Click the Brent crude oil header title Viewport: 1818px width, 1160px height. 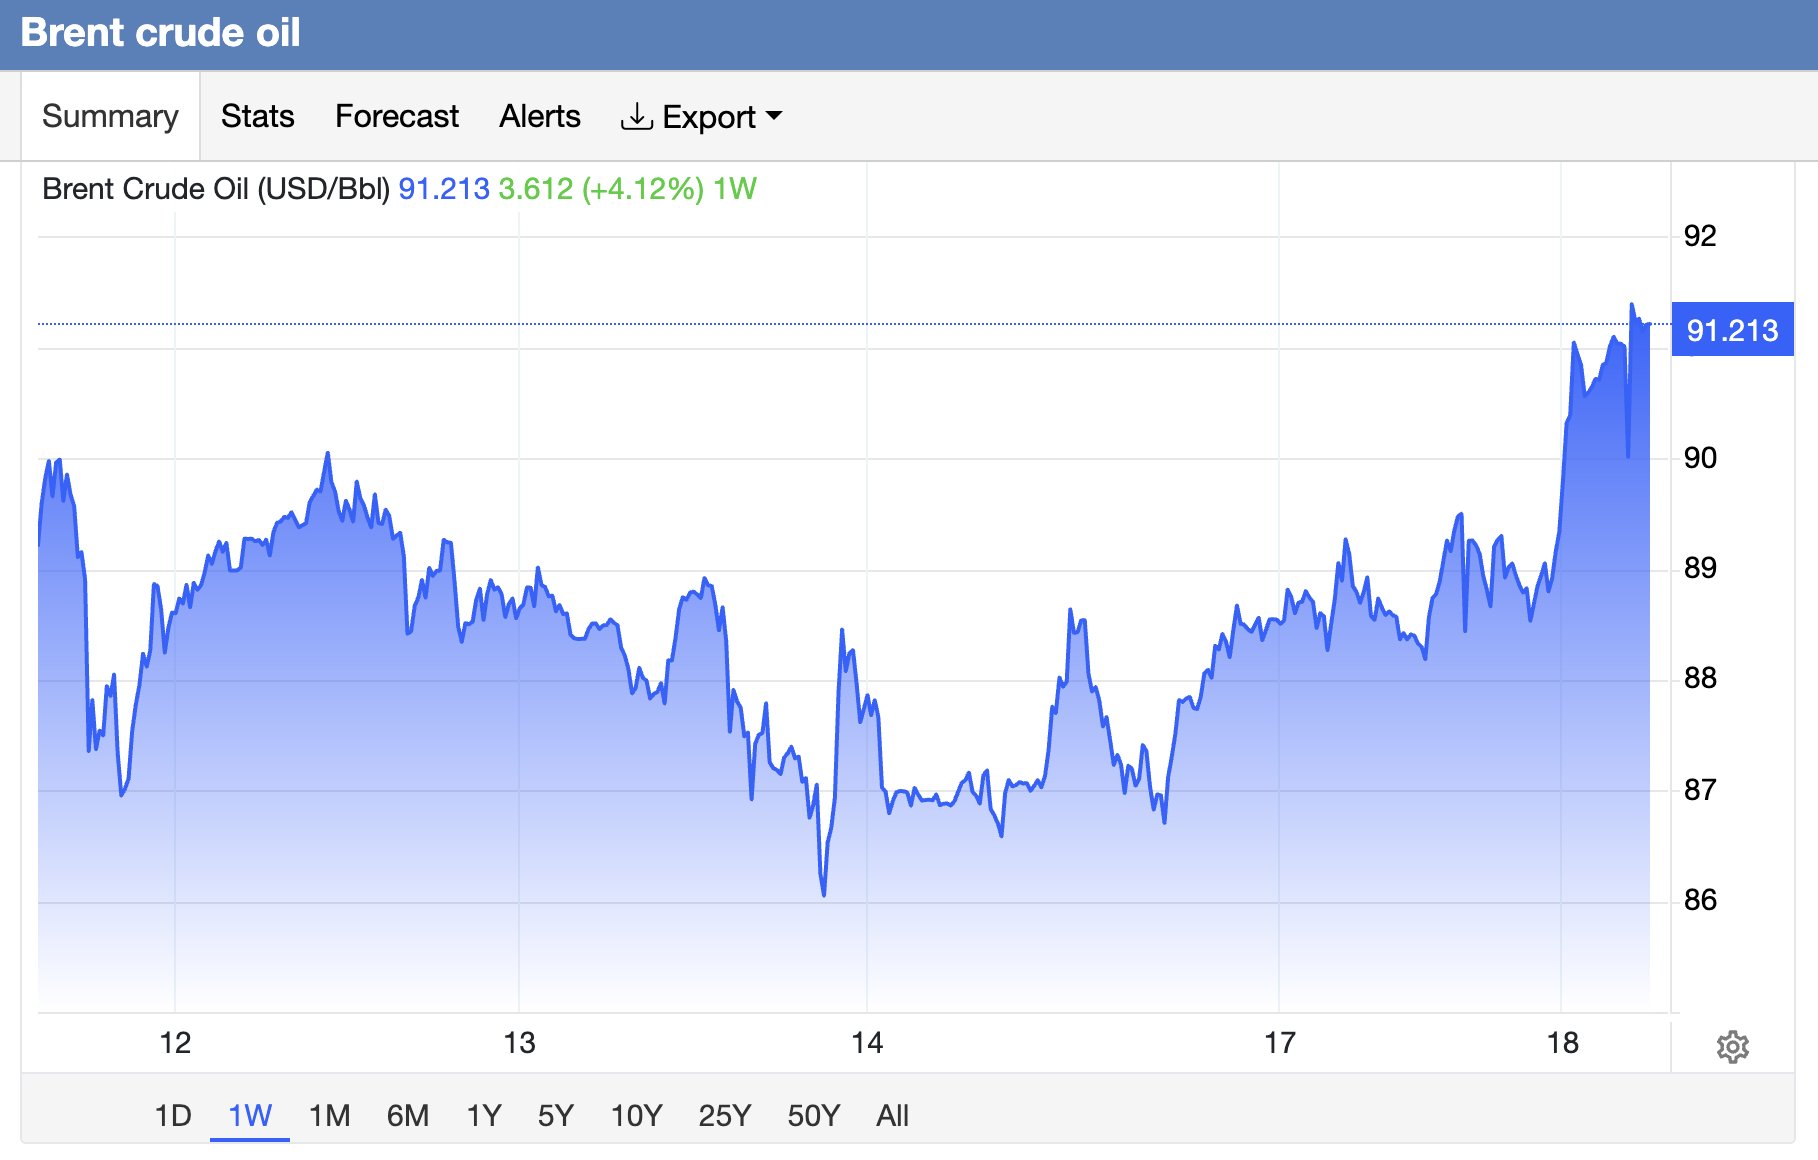[x=160, y=33]
